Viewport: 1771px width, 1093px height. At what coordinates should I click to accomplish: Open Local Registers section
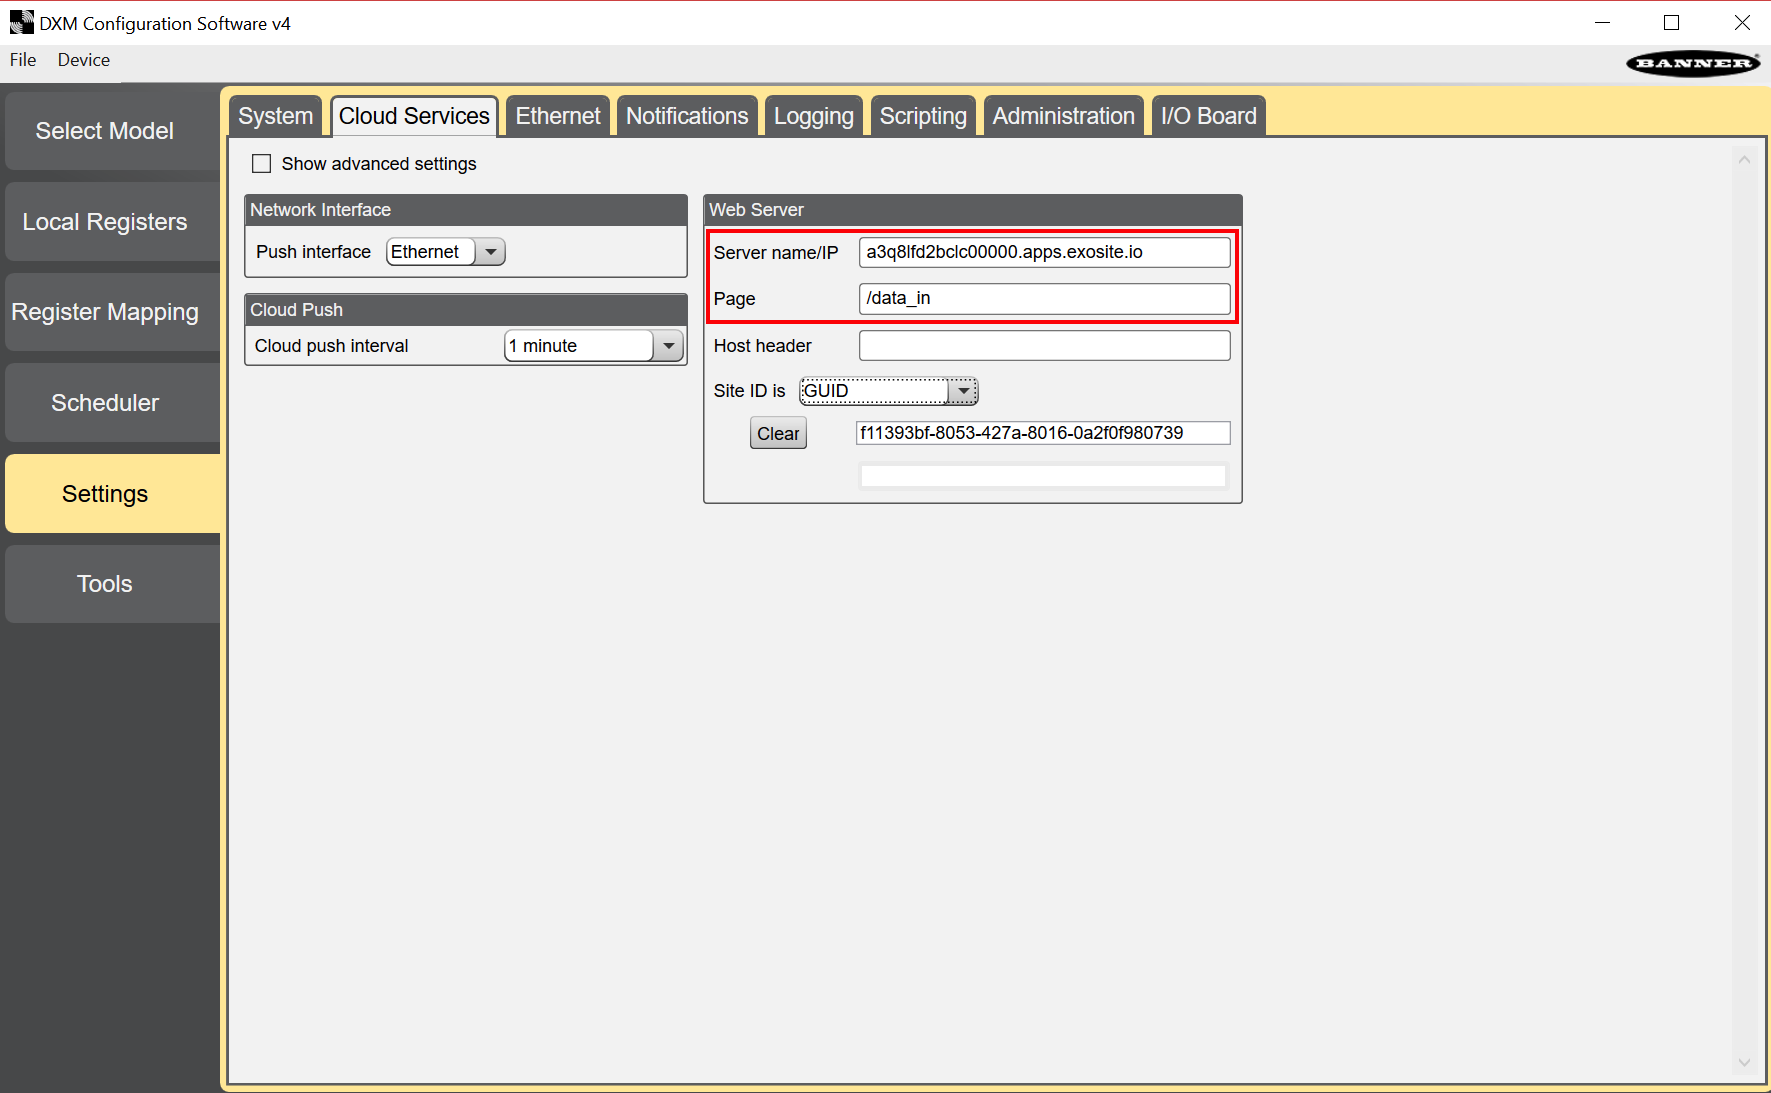point(112,222)
